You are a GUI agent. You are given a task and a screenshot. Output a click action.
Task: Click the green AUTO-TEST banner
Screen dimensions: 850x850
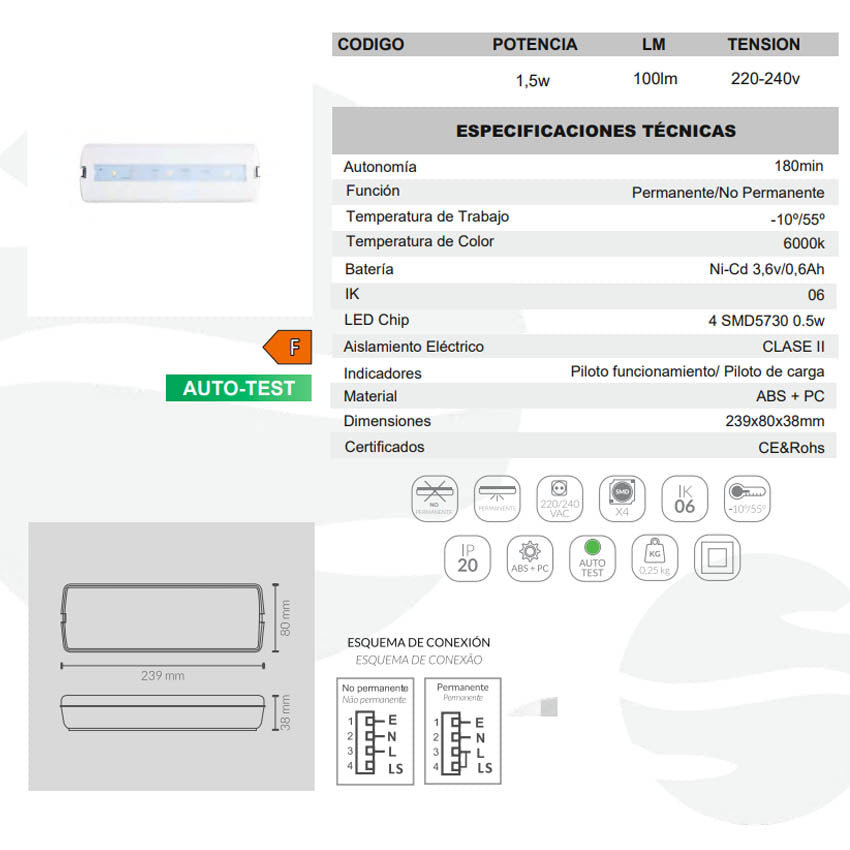point(239,388)
